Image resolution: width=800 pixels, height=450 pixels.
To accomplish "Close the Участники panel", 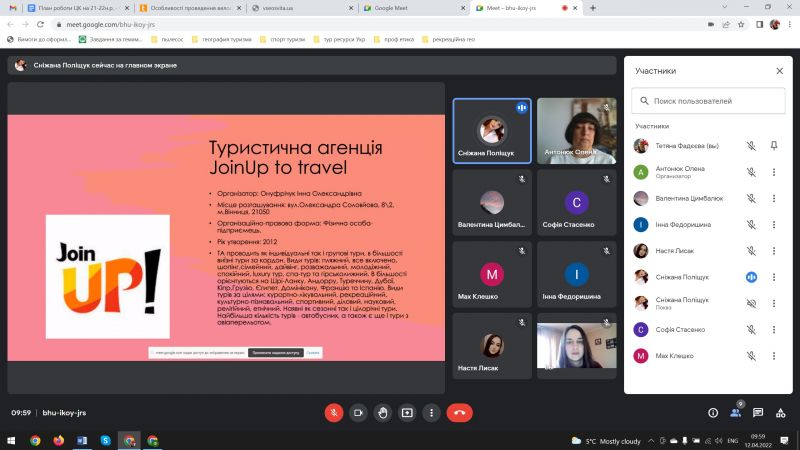I will 780,71.
